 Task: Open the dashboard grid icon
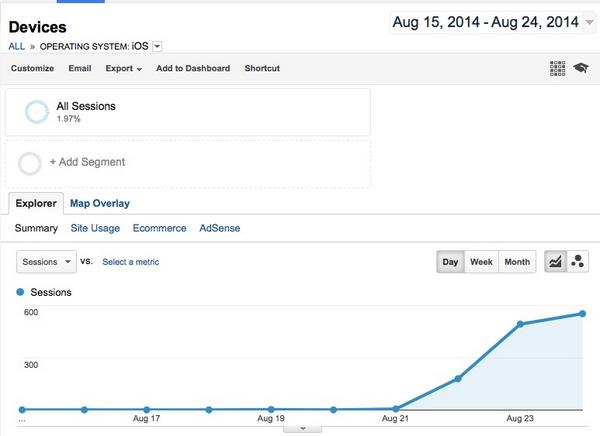point(558,69)
